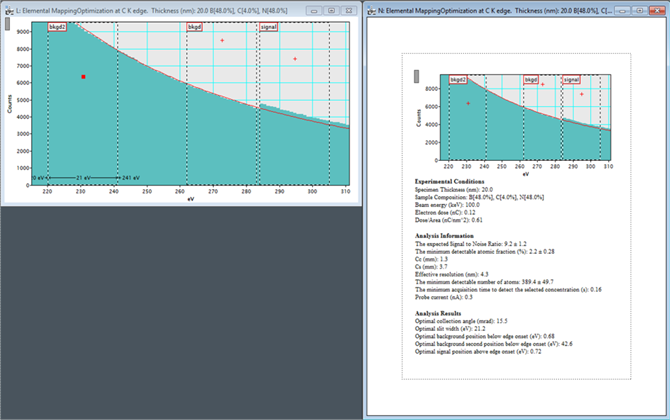Click the red cross in L window's signal region

coord(295,59)
